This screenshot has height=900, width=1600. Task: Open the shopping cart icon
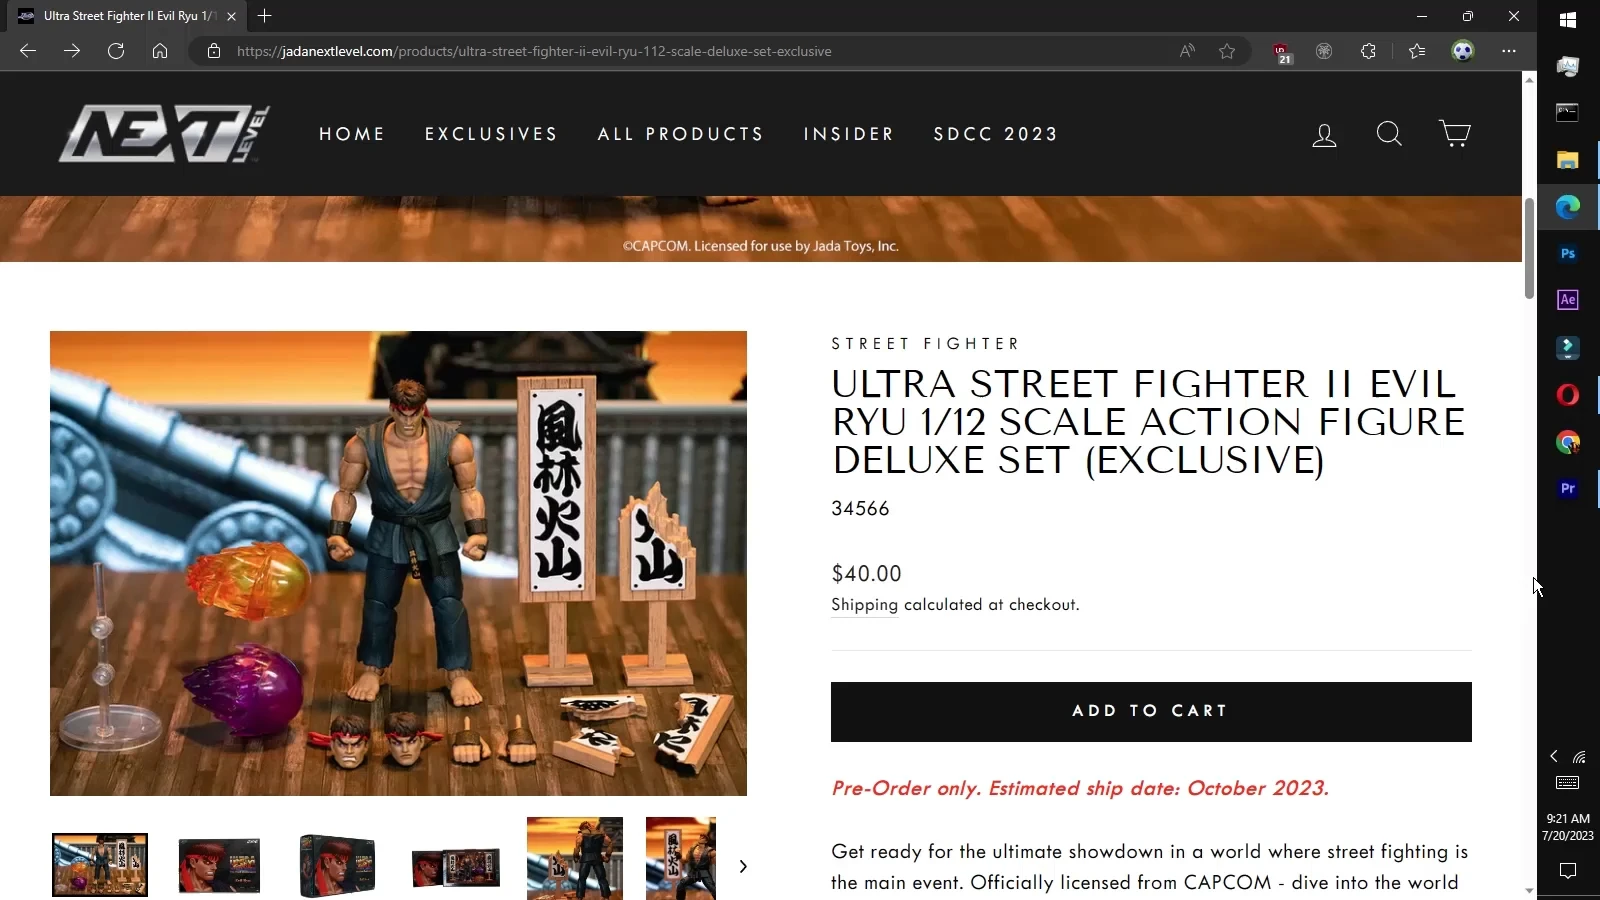tap(1454, 134)
